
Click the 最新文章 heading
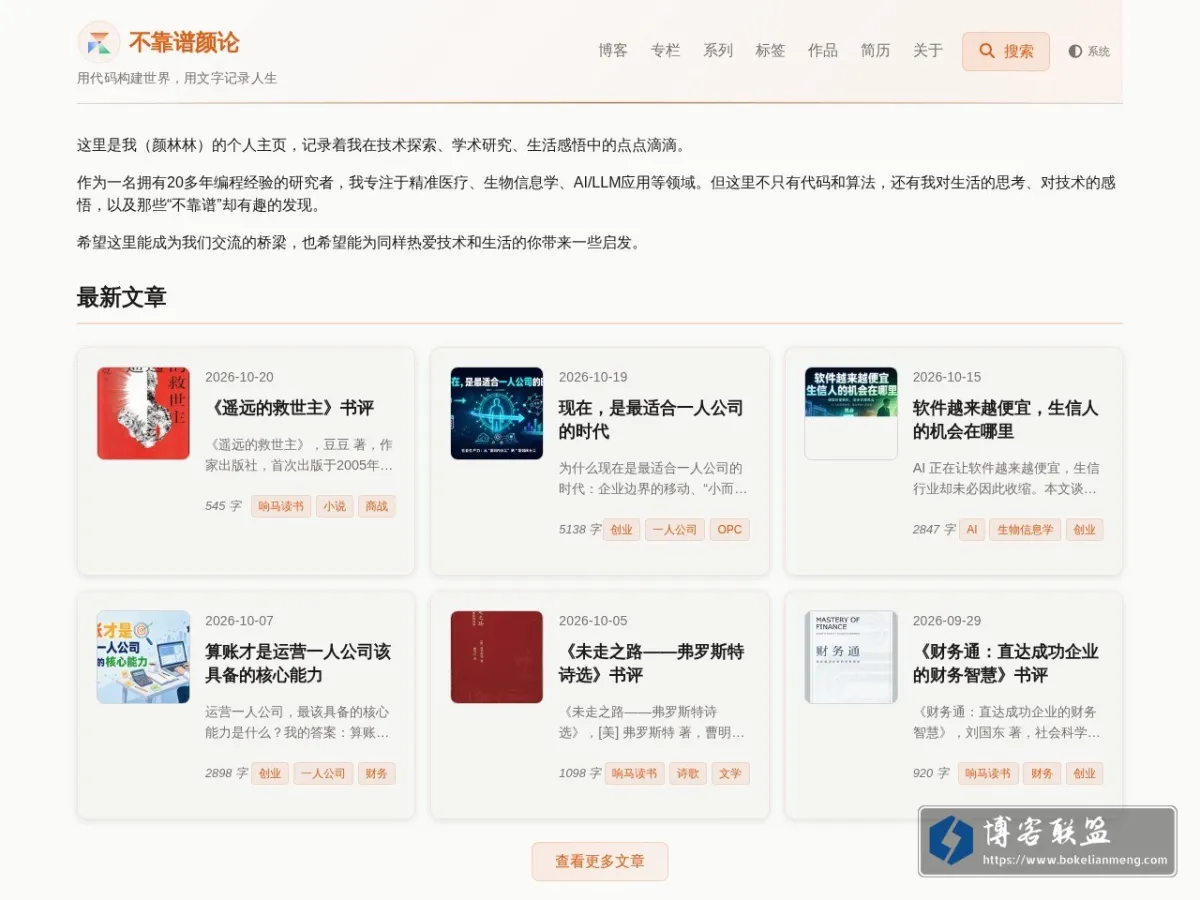pos(121,298)
